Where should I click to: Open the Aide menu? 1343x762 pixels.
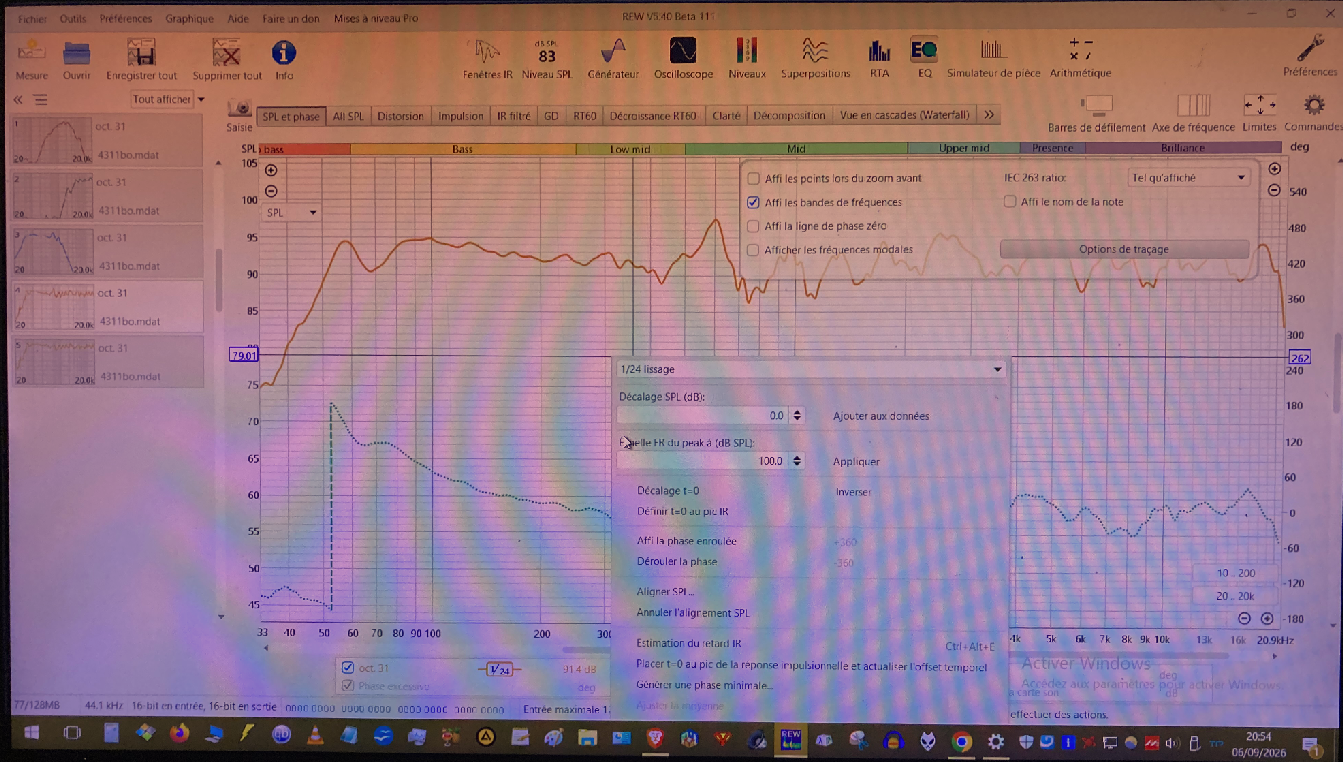tap(238, 19)
